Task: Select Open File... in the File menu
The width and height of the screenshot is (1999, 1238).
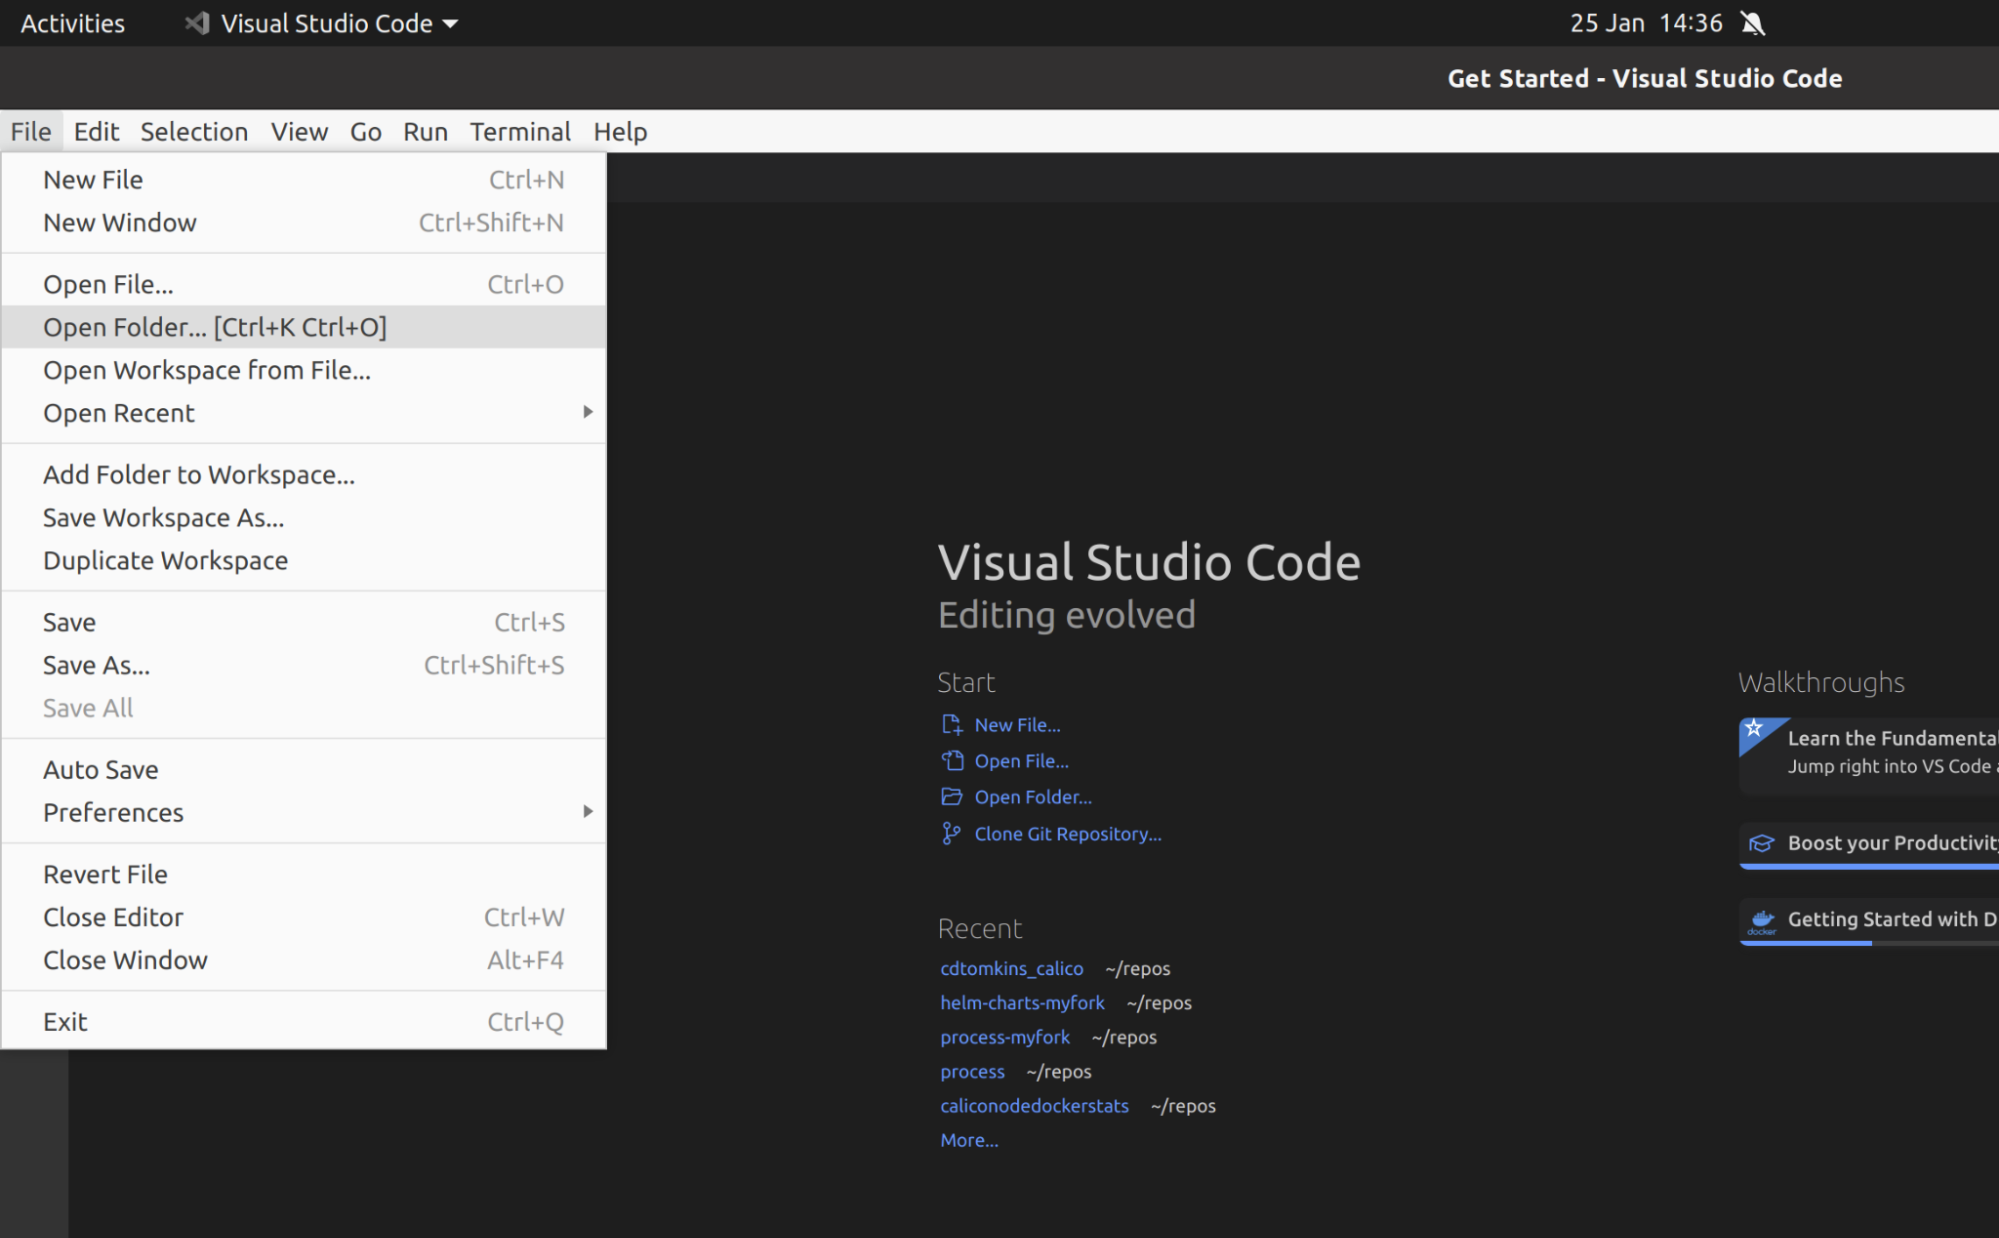Action: click(303, 285)
